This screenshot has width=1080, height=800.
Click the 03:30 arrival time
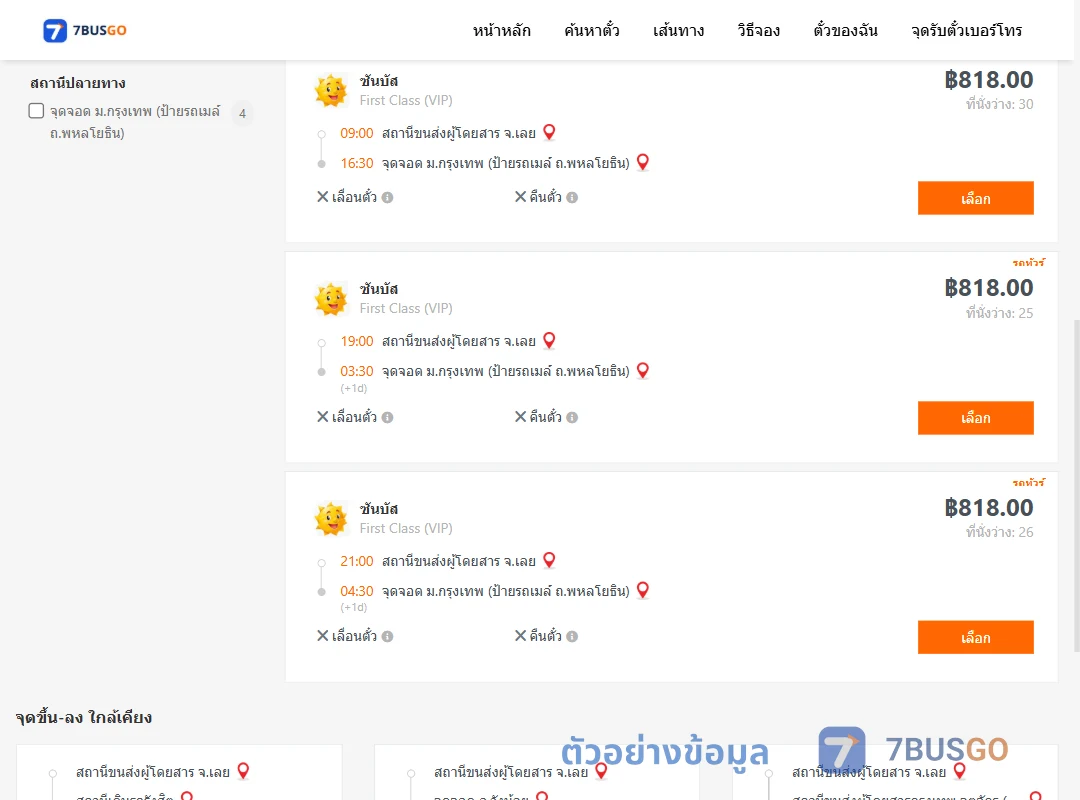pos(357,371)
